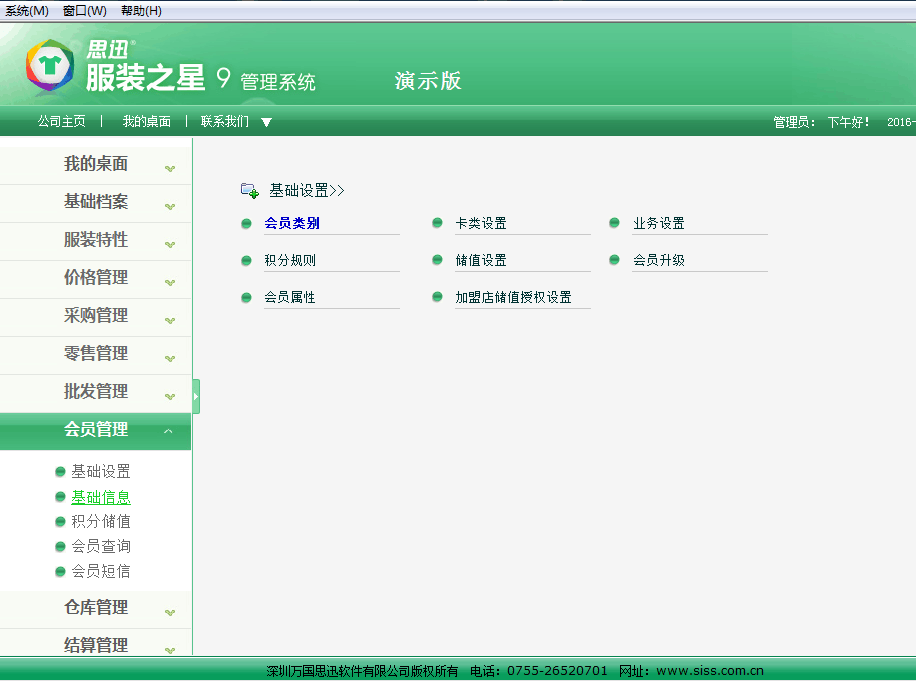The width and height of the screenshot is (916, 681).
Task: Open the 会员类别 settings link
Action: click(x=292, y=223)
